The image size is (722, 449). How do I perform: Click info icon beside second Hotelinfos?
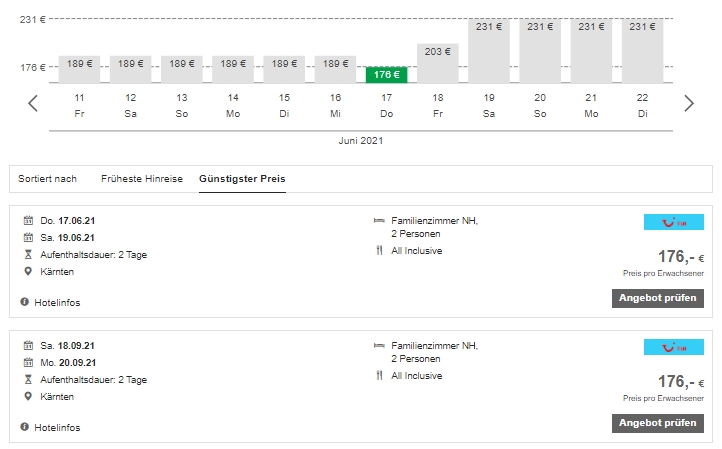click(x=25, y=427)
